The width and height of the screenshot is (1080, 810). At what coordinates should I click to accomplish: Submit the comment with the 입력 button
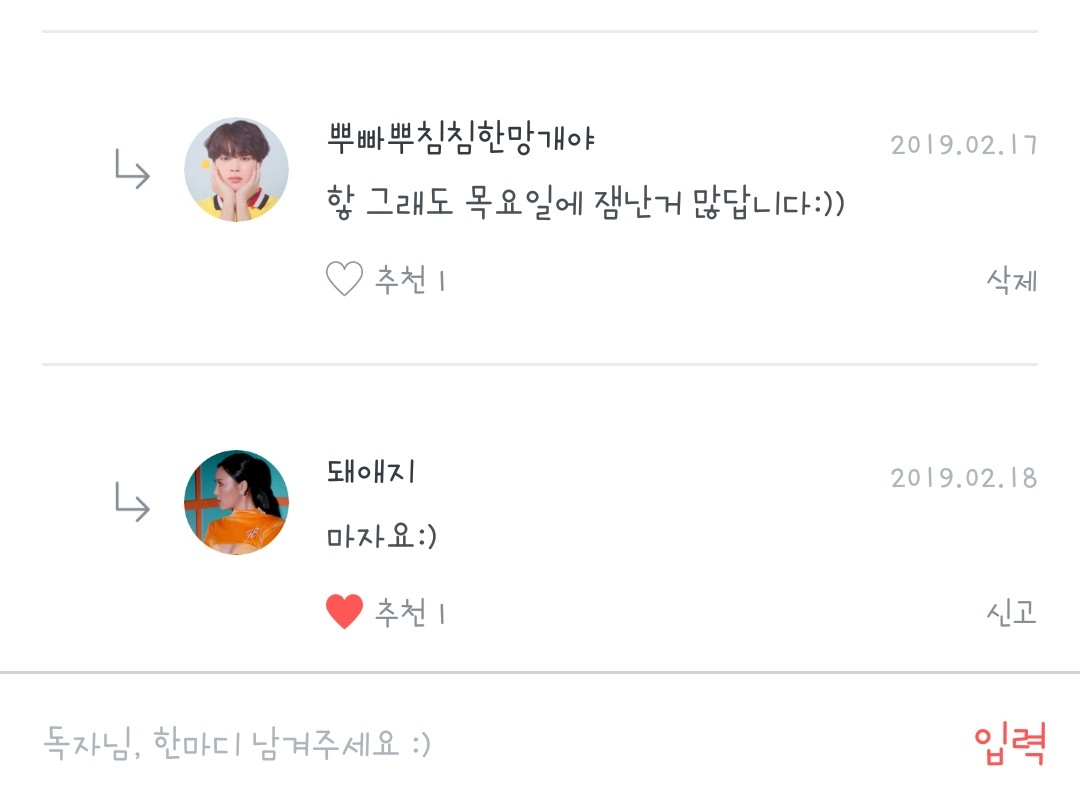pyautogui.click(x=1010, y=744)
